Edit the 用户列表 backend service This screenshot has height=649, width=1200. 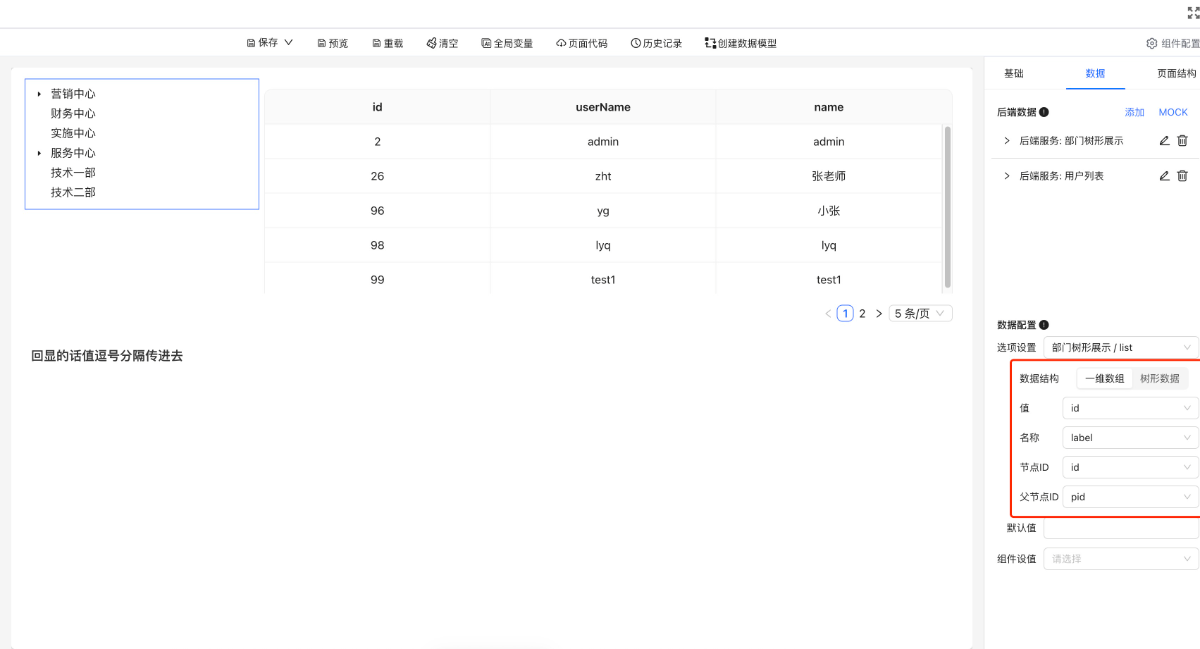(x=1164, y=176)
